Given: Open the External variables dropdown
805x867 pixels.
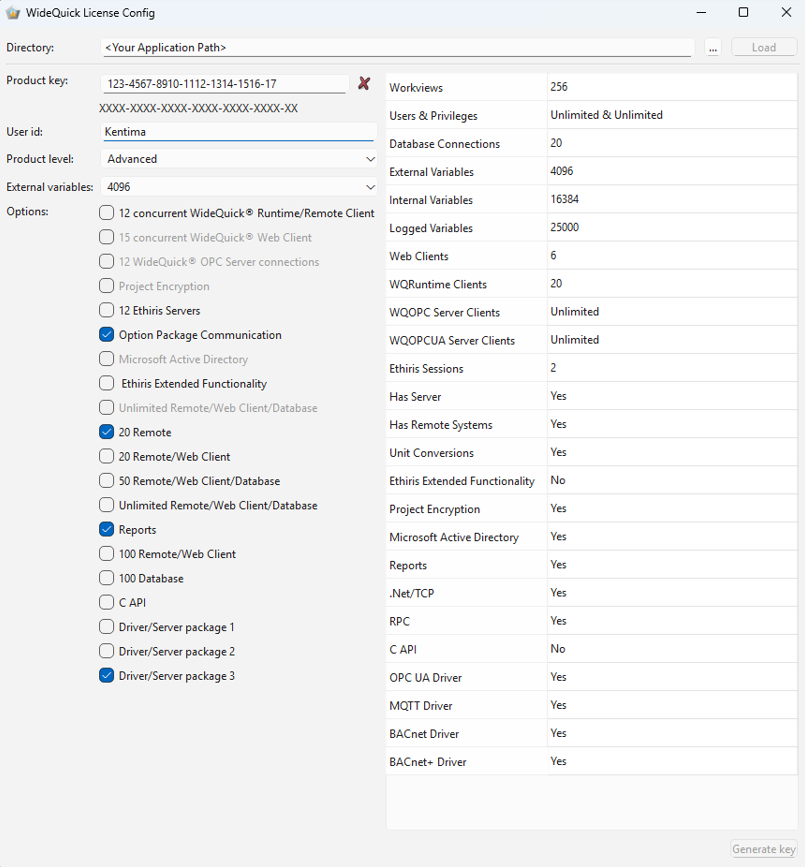Looking at the screenshot, I should (x=238, y=187).
